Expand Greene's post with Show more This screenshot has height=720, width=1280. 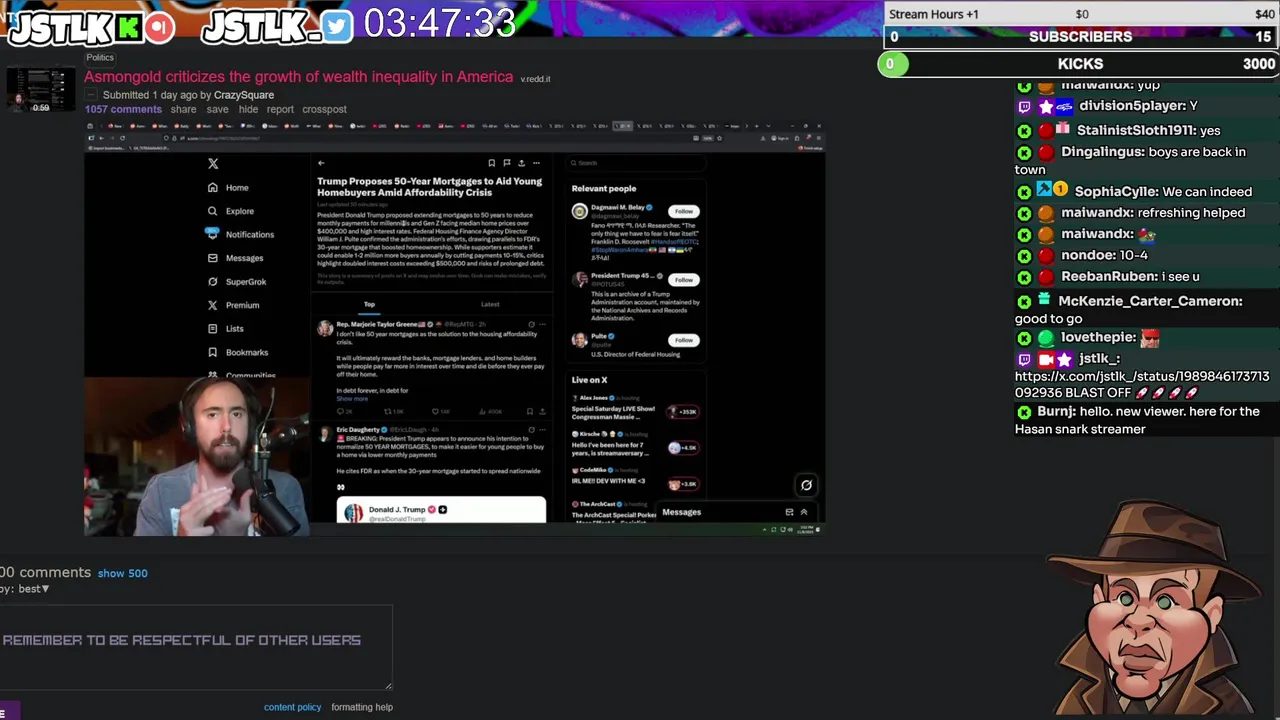[352, 399]
